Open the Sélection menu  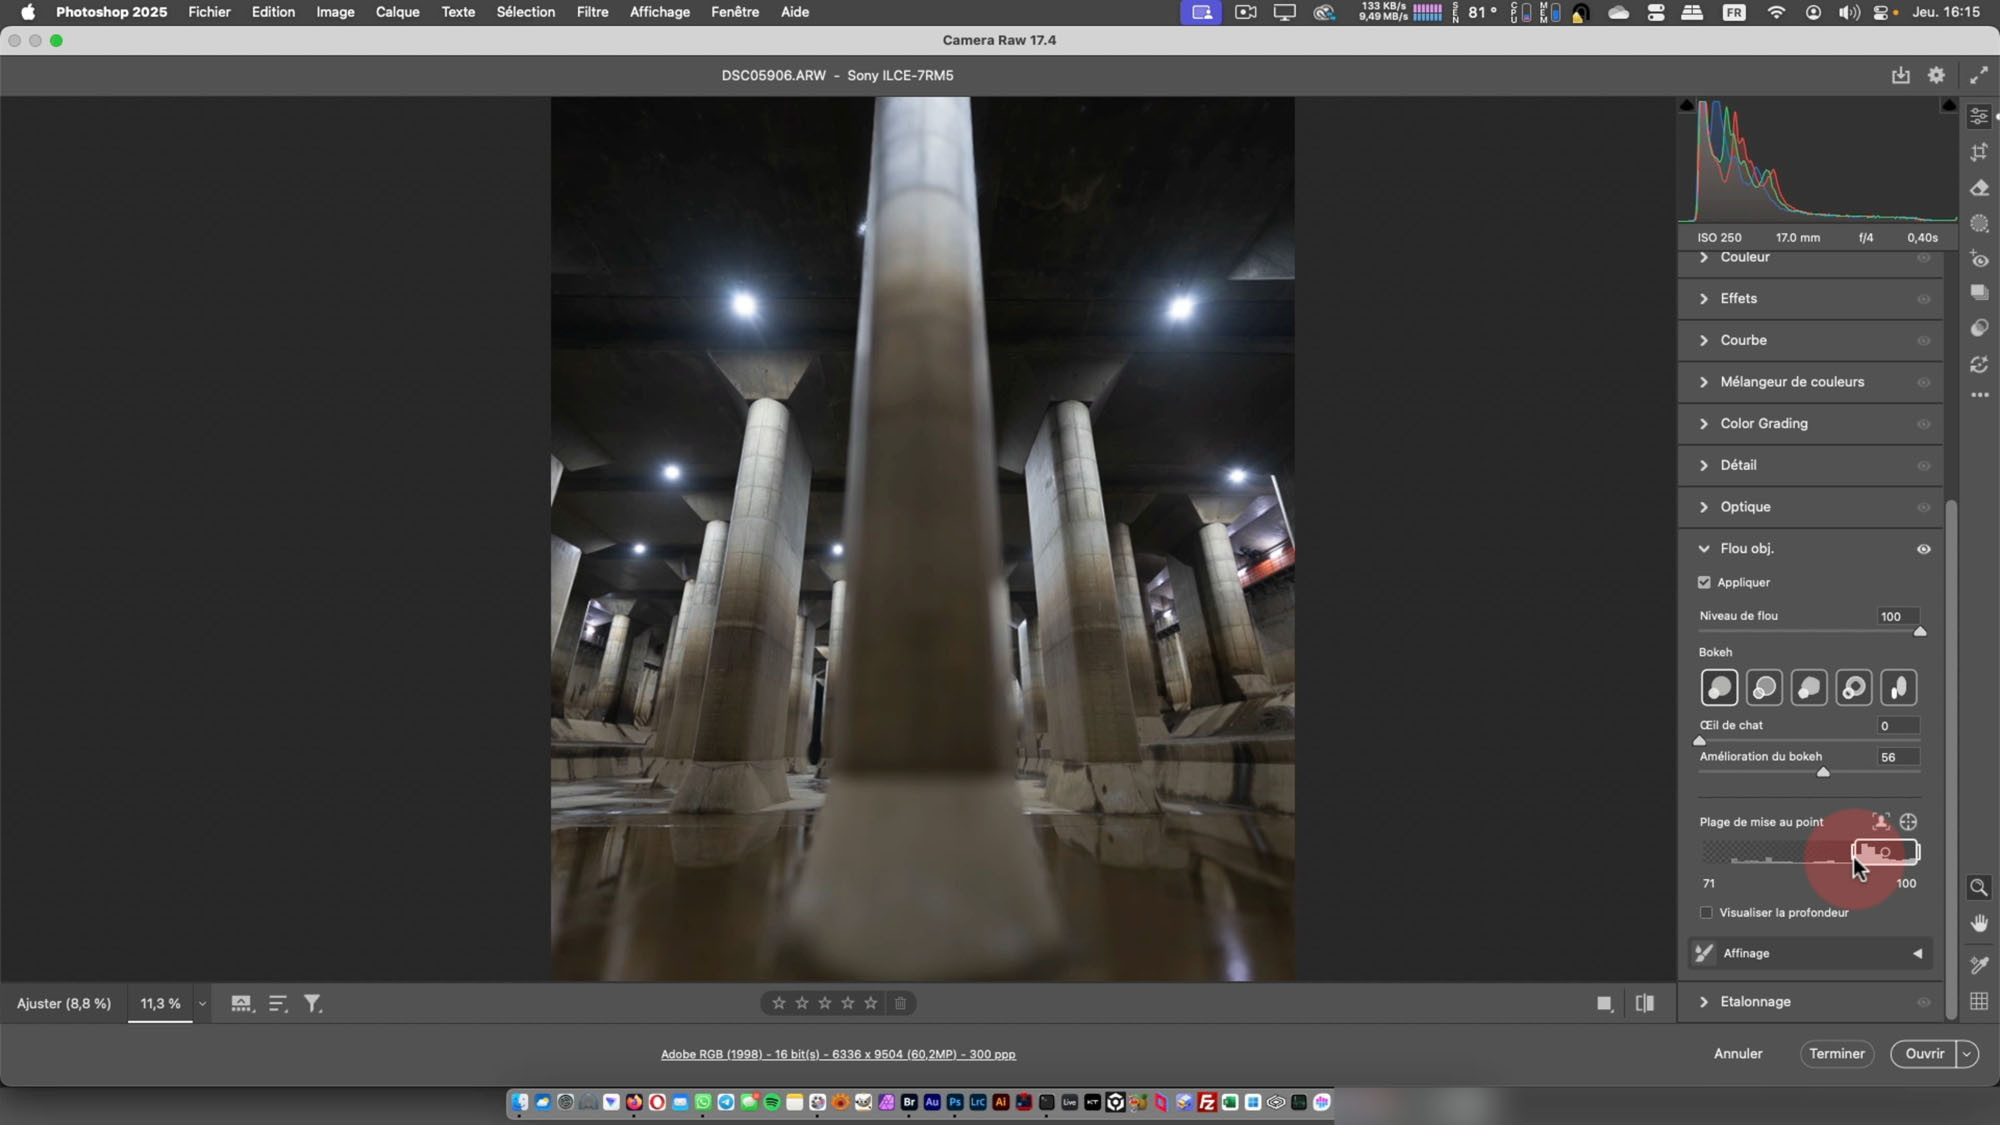(525, 12)
